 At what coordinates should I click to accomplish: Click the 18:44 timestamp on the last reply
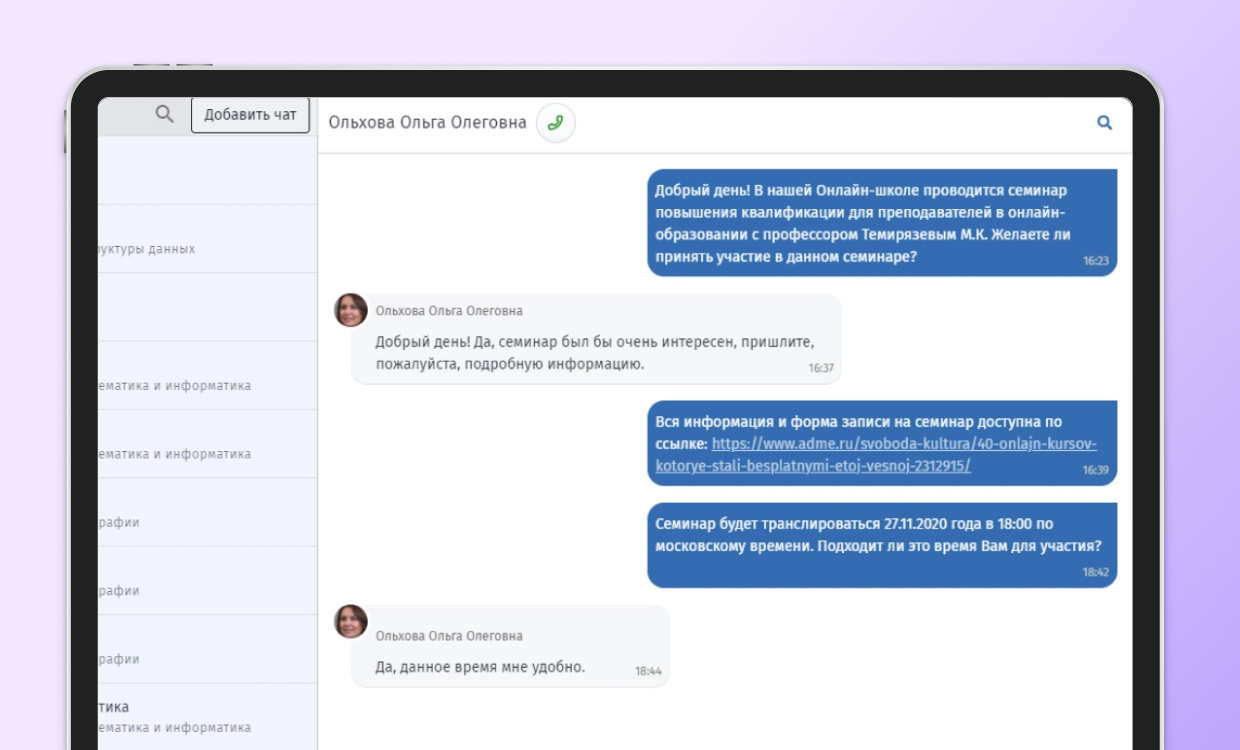pos(648,672)
